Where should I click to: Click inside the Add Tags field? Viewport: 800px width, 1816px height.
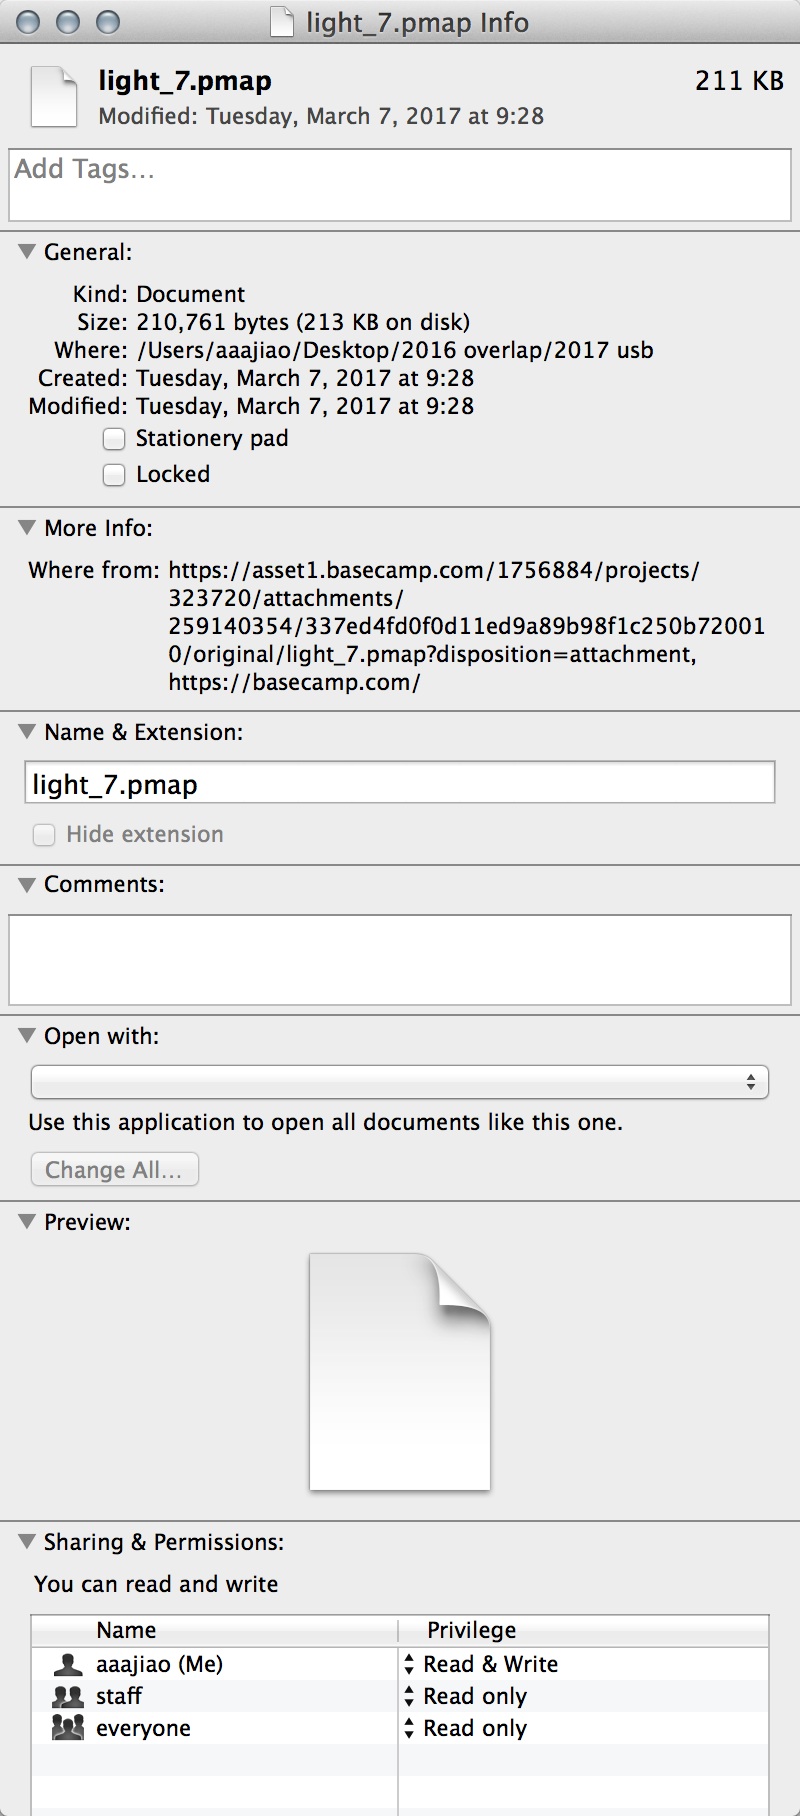pos(398,184)
